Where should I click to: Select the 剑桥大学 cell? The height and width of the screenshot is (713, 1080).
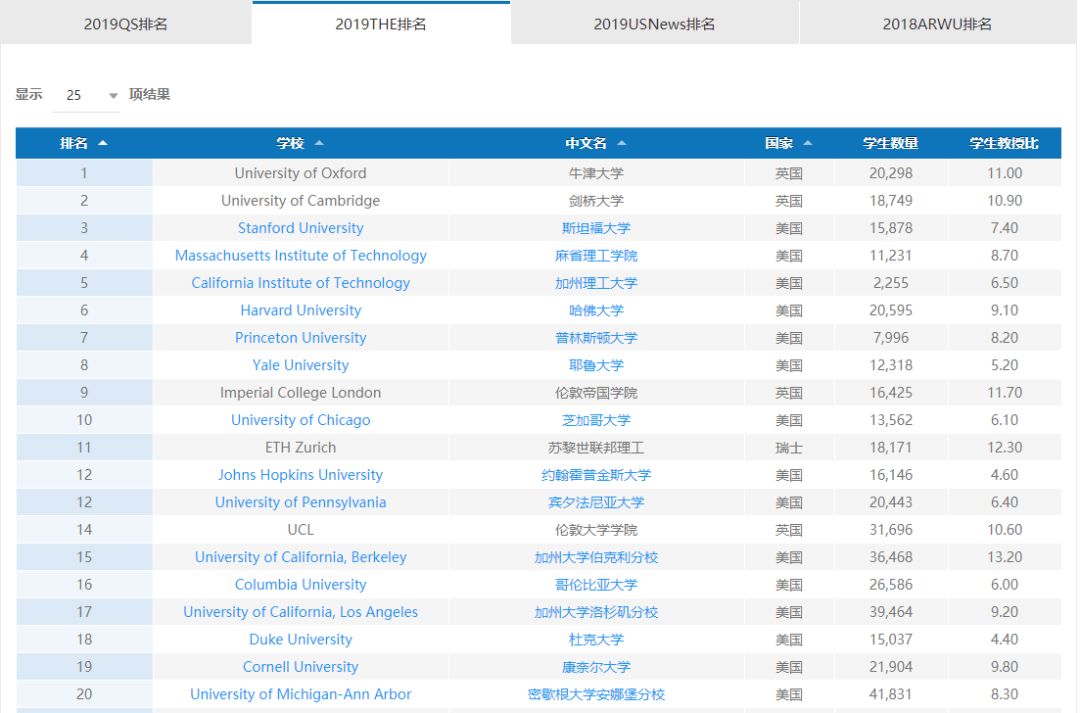[596, 200]
